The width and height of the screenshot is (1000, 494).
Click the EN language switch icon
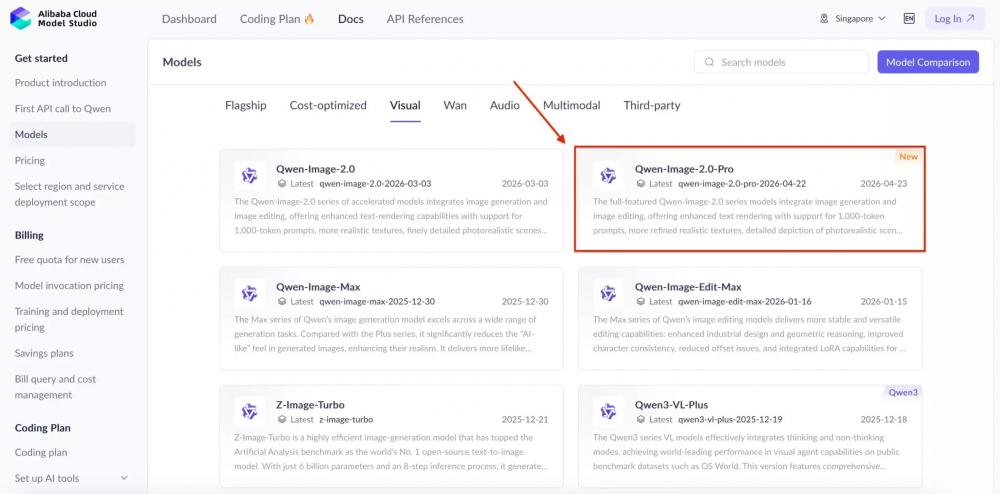point(909,18)
